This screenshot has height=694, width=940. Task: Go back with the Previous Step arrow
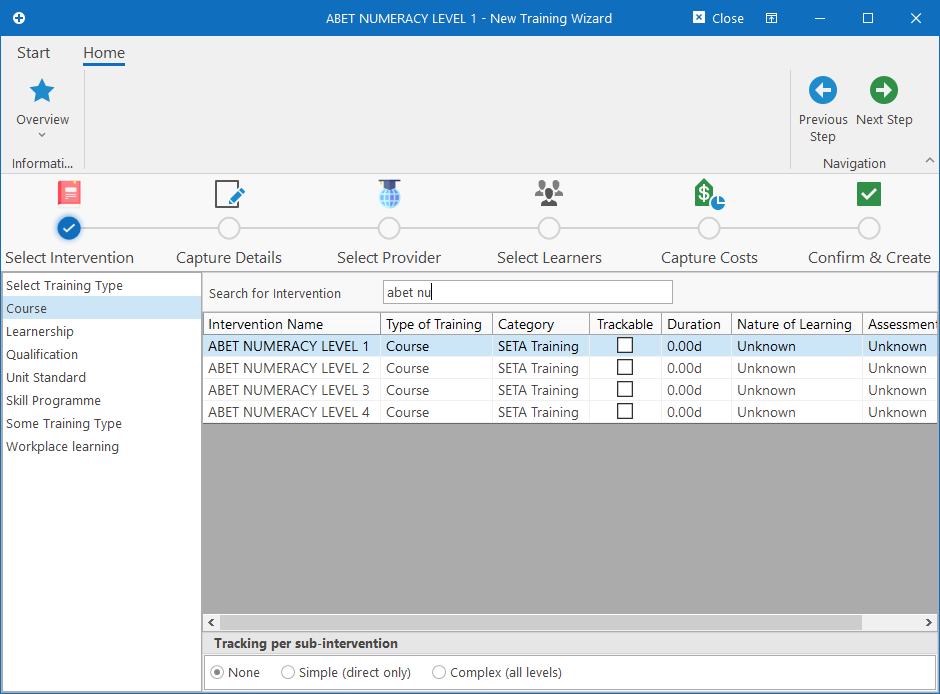822,90
